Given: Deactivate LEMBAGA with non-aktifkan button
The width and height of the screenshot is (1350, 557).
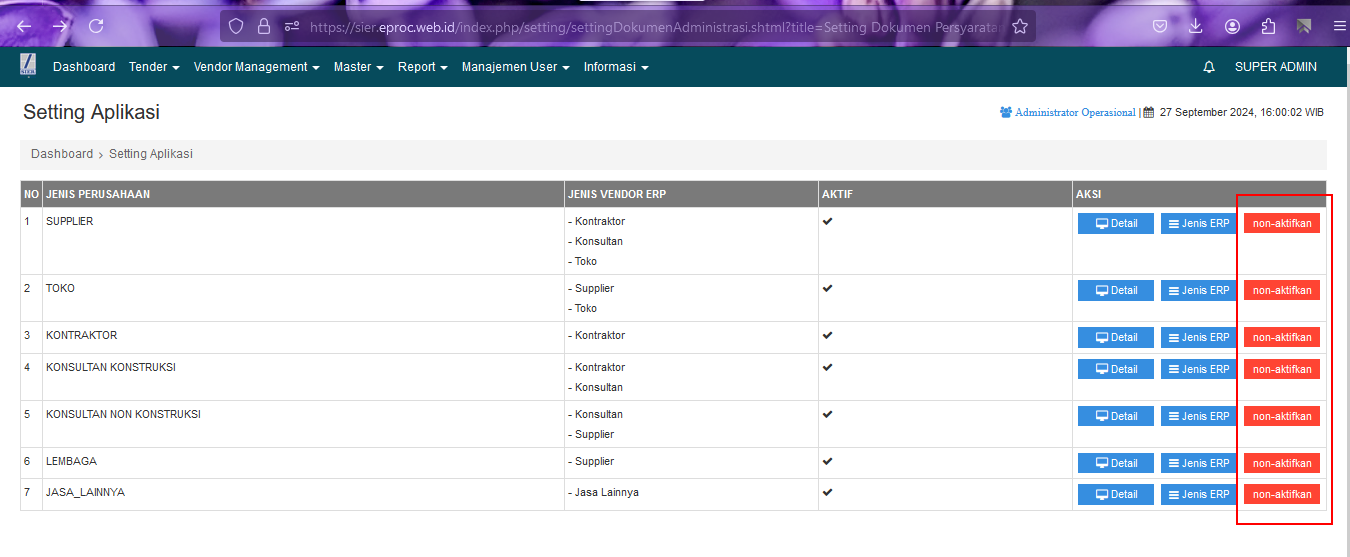Looking at the screenshot, I should tap(1281, 463).
